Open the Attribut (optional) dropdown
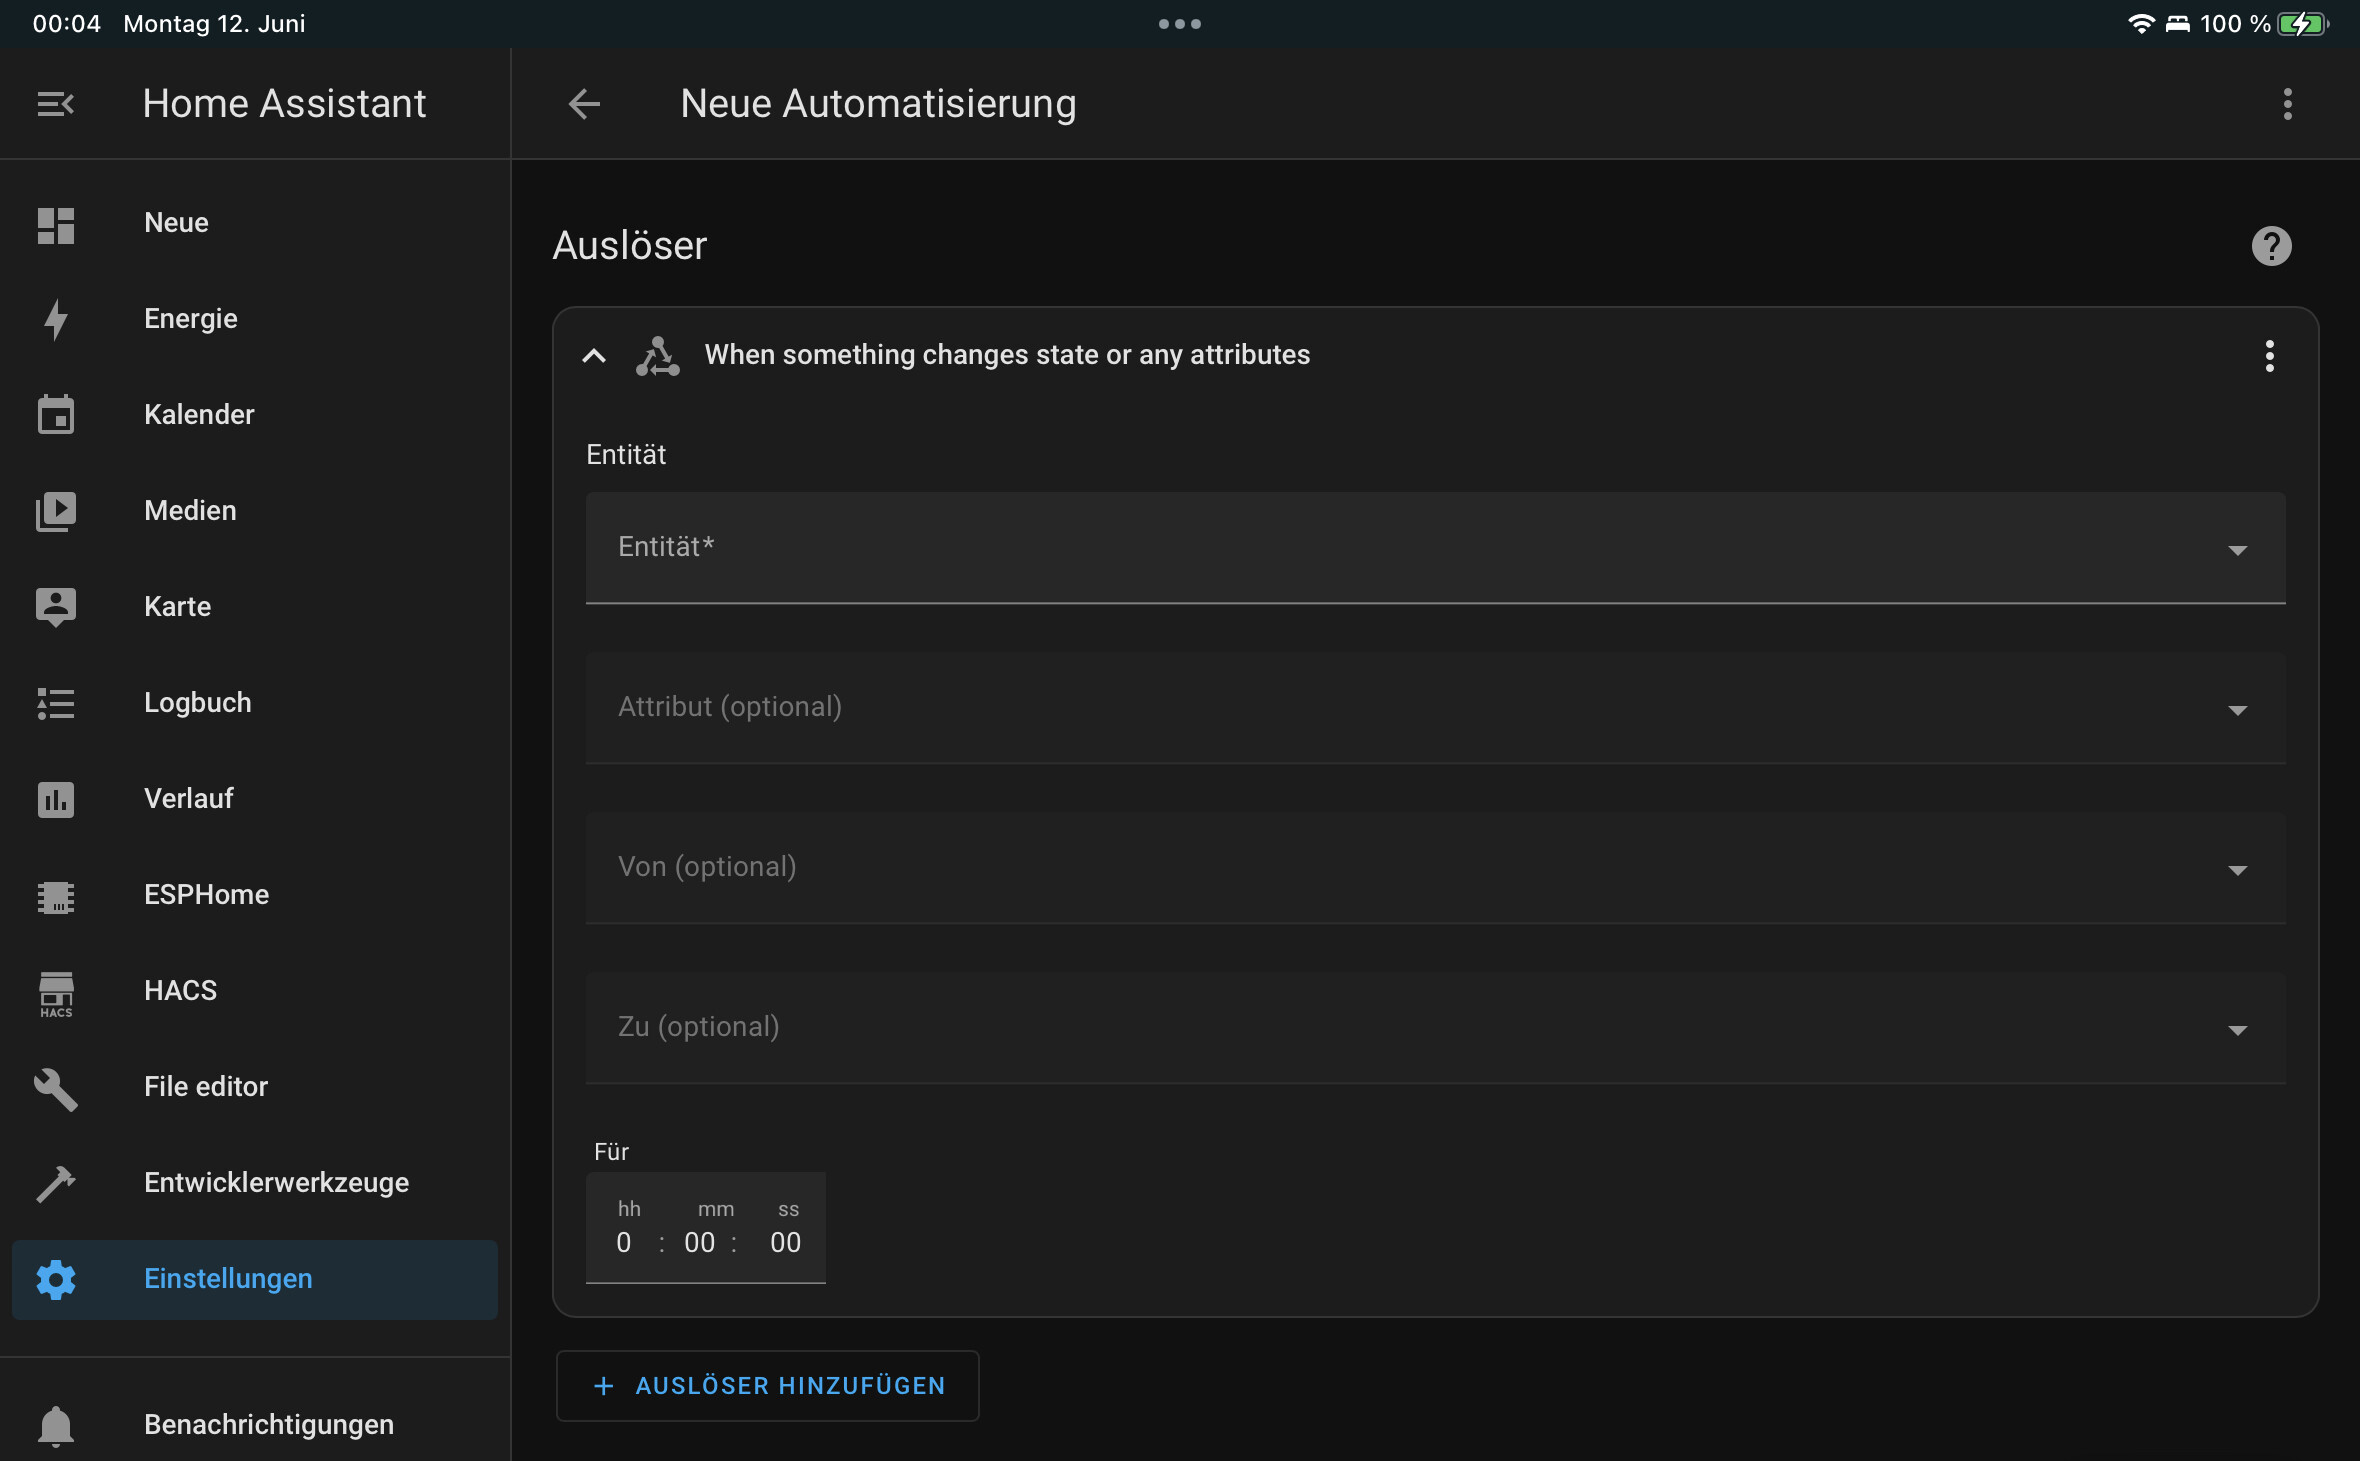This screenshot has width=2360, height=1461. tap(1436, 708)
